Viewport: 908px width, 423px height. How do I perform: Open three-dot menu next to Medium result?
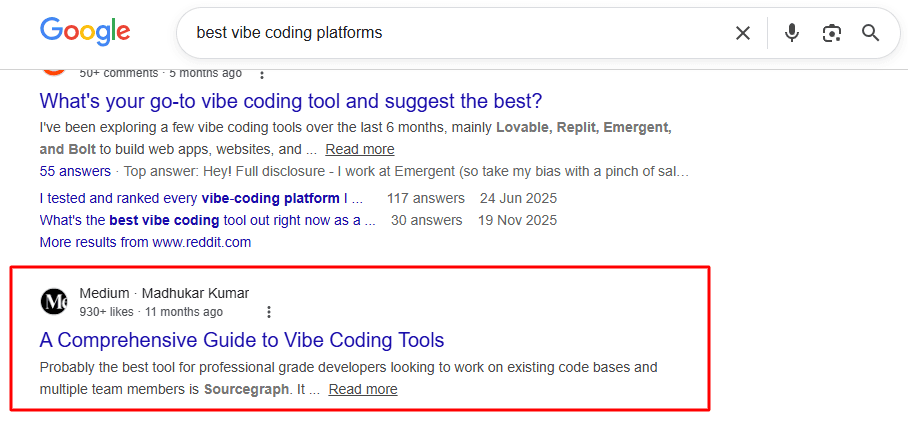[x=269, y=312]
